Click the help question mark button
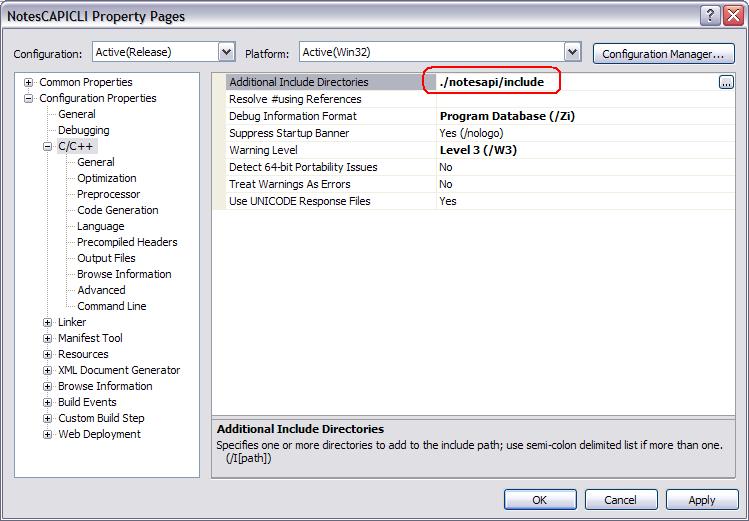This screenshot has width=749, height=521. pyautogui.click(x=710, y=16)
